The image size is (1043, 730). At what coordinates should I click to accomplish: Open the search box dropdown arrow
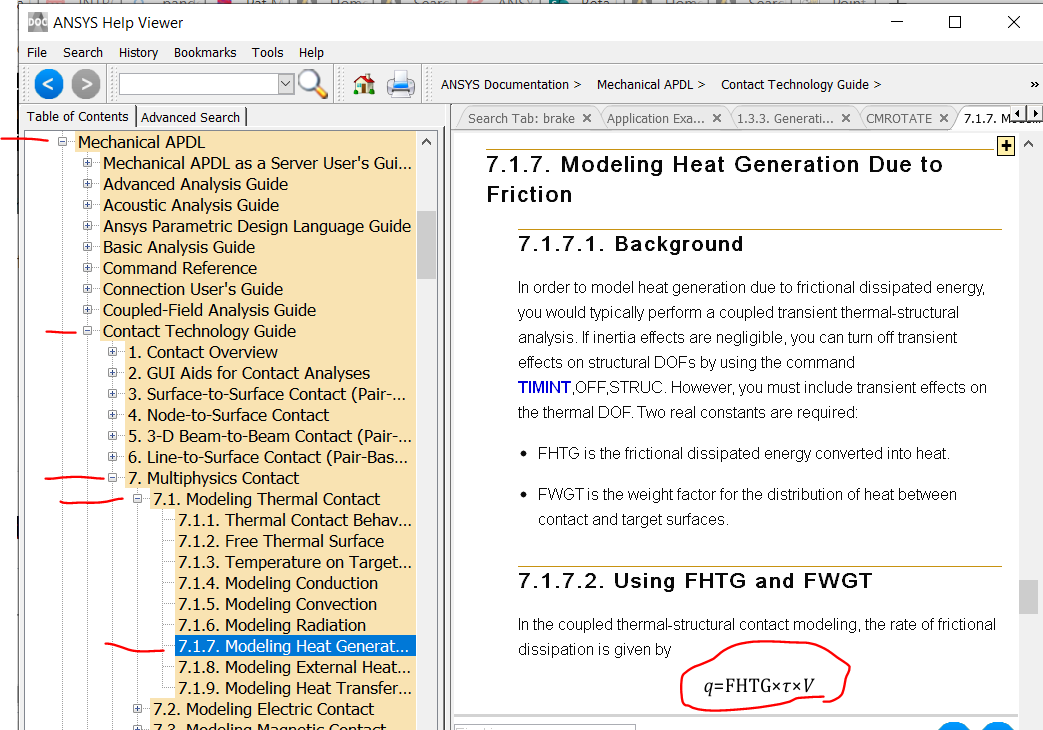(286, 84)
